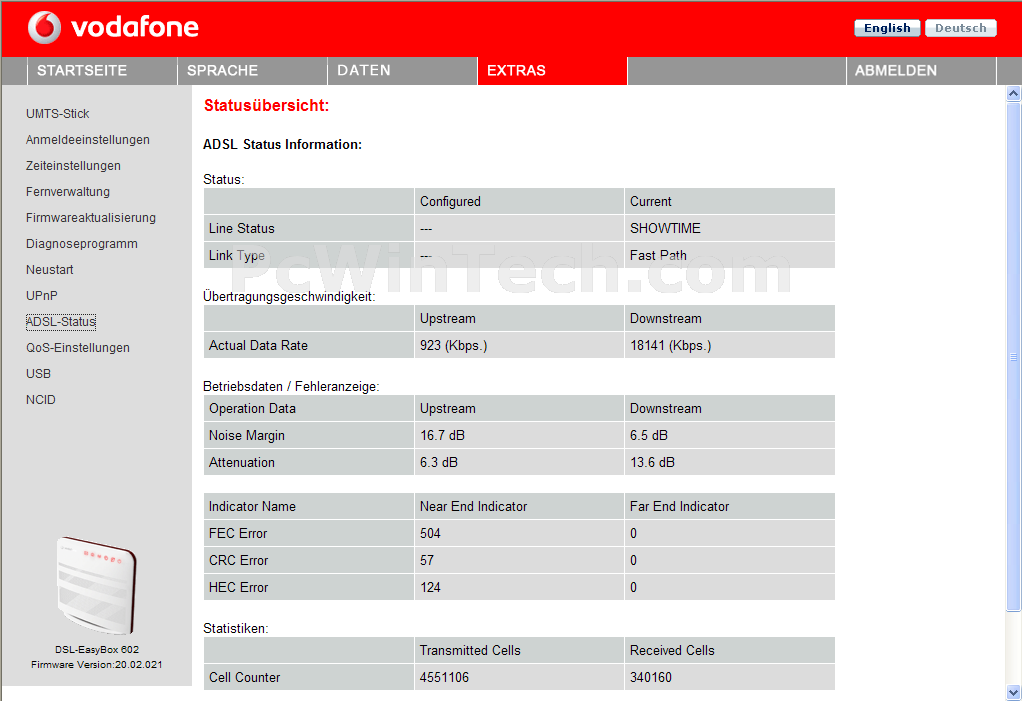Click the Configured column header
Viewport: 1022px width, 701px height.
click(450, 201)
